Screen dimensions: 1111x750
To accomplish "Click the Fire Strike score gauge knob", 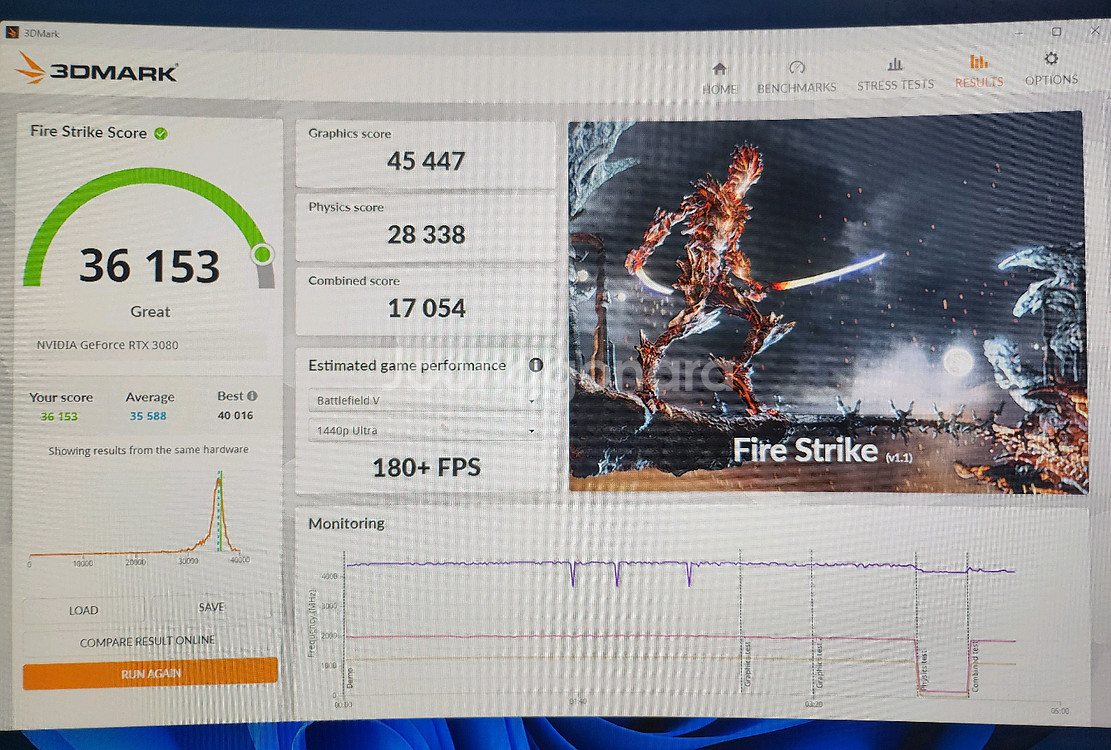I will pyautogui.click(x=262, y=254).
